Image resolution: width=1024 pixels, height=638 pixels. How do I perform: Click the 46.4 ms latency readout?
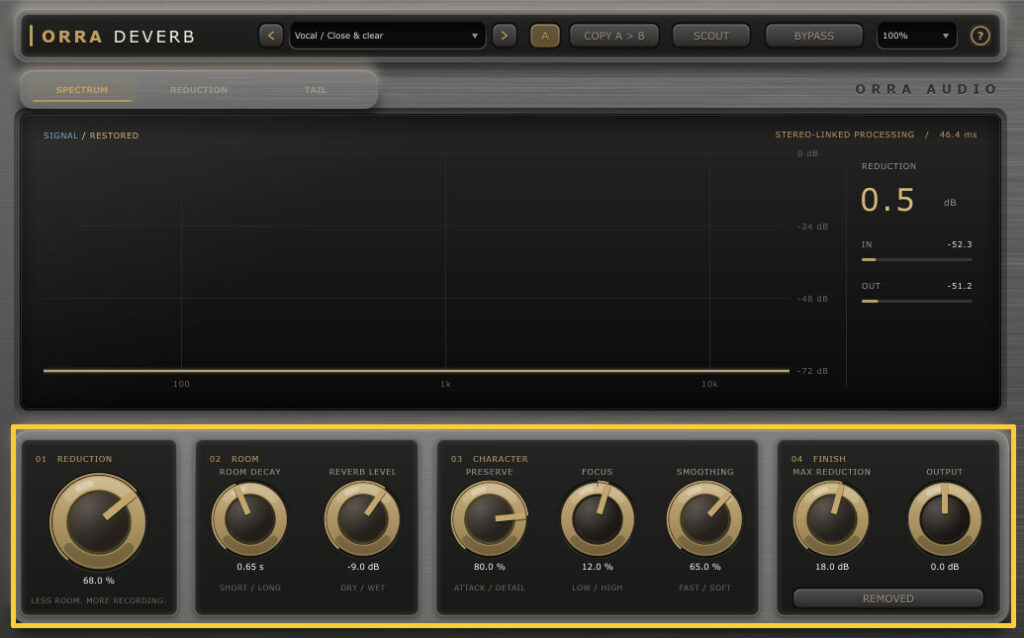(958, 135)
